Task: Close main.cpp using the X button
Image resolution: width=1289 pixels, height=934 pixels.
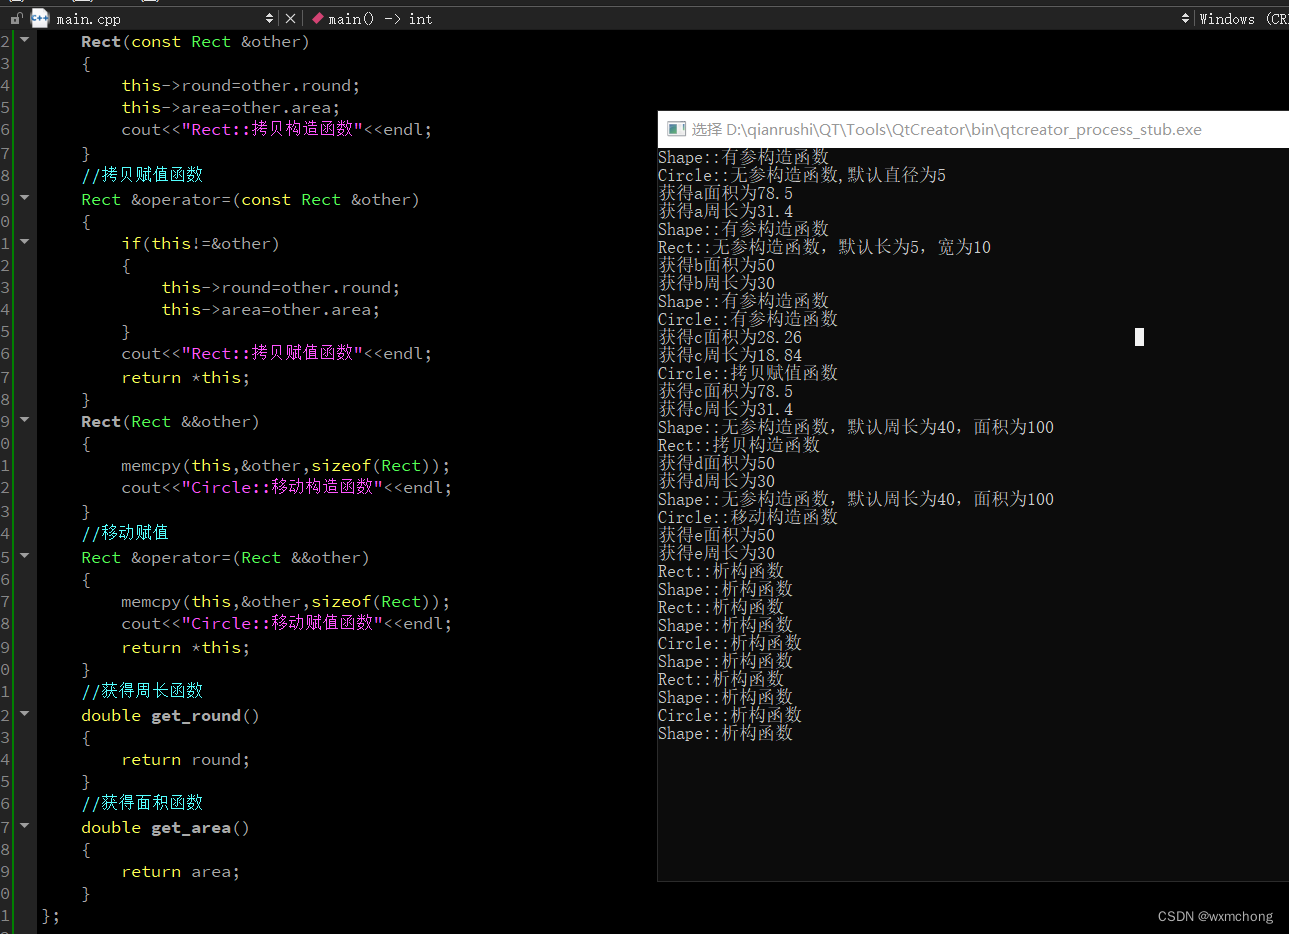Action: 289,18
